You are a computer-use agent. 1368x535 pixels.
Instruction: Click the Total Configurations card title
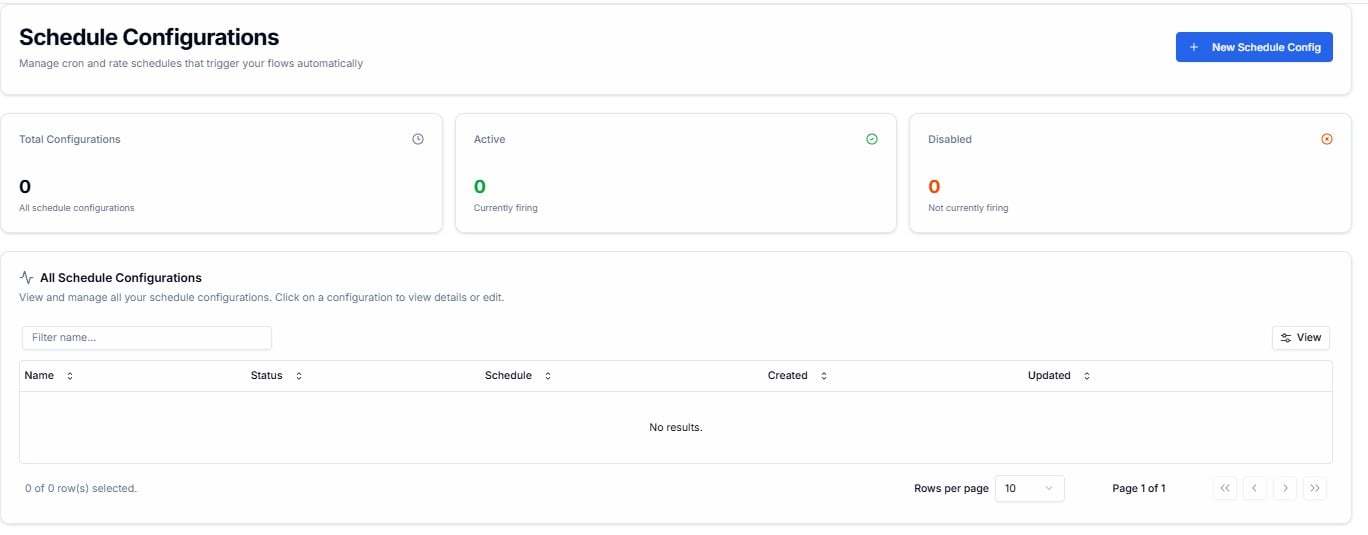pyautogui.click(x=70, y=139)
